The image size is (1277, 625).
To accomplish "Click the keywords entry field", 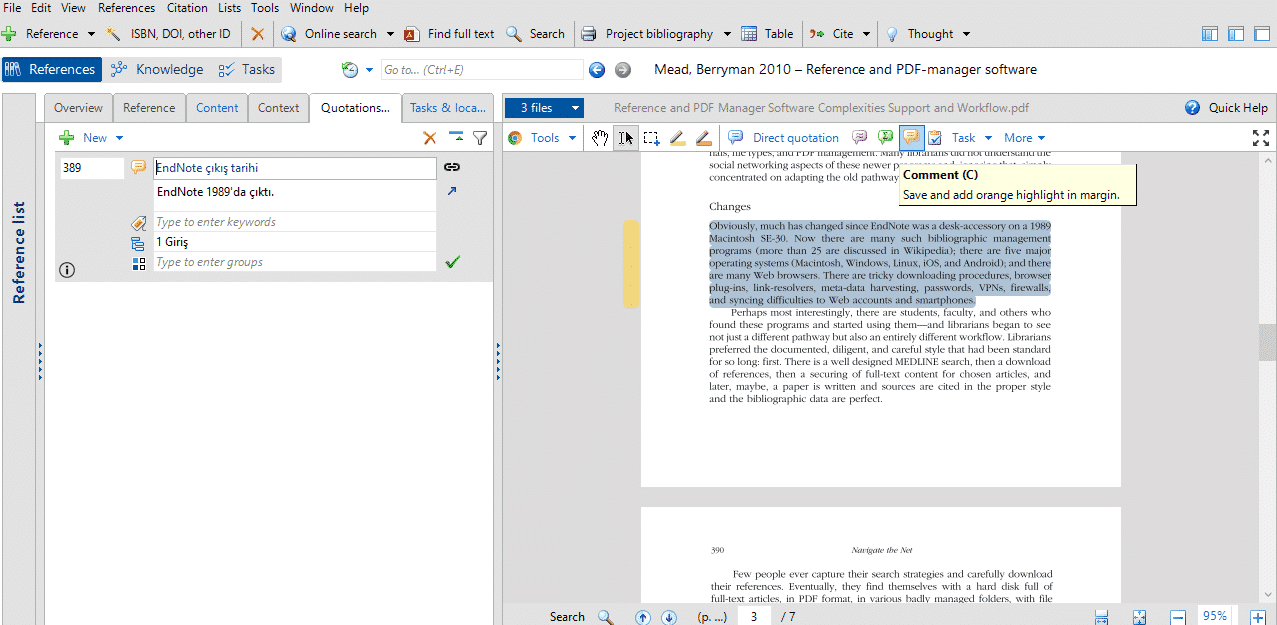I will [295, 222].
